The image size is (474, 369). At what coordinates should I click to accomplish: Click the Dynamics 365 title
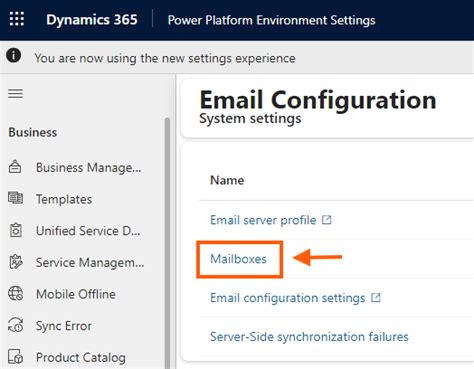tap(92, 20)
